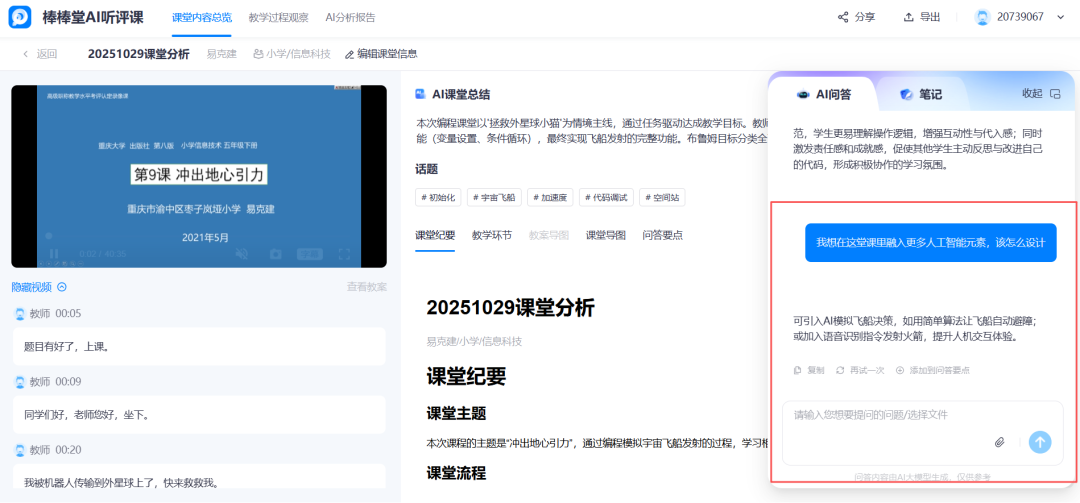
Task: Click the video progress slider handle
Action: click(x=48, y=236)
